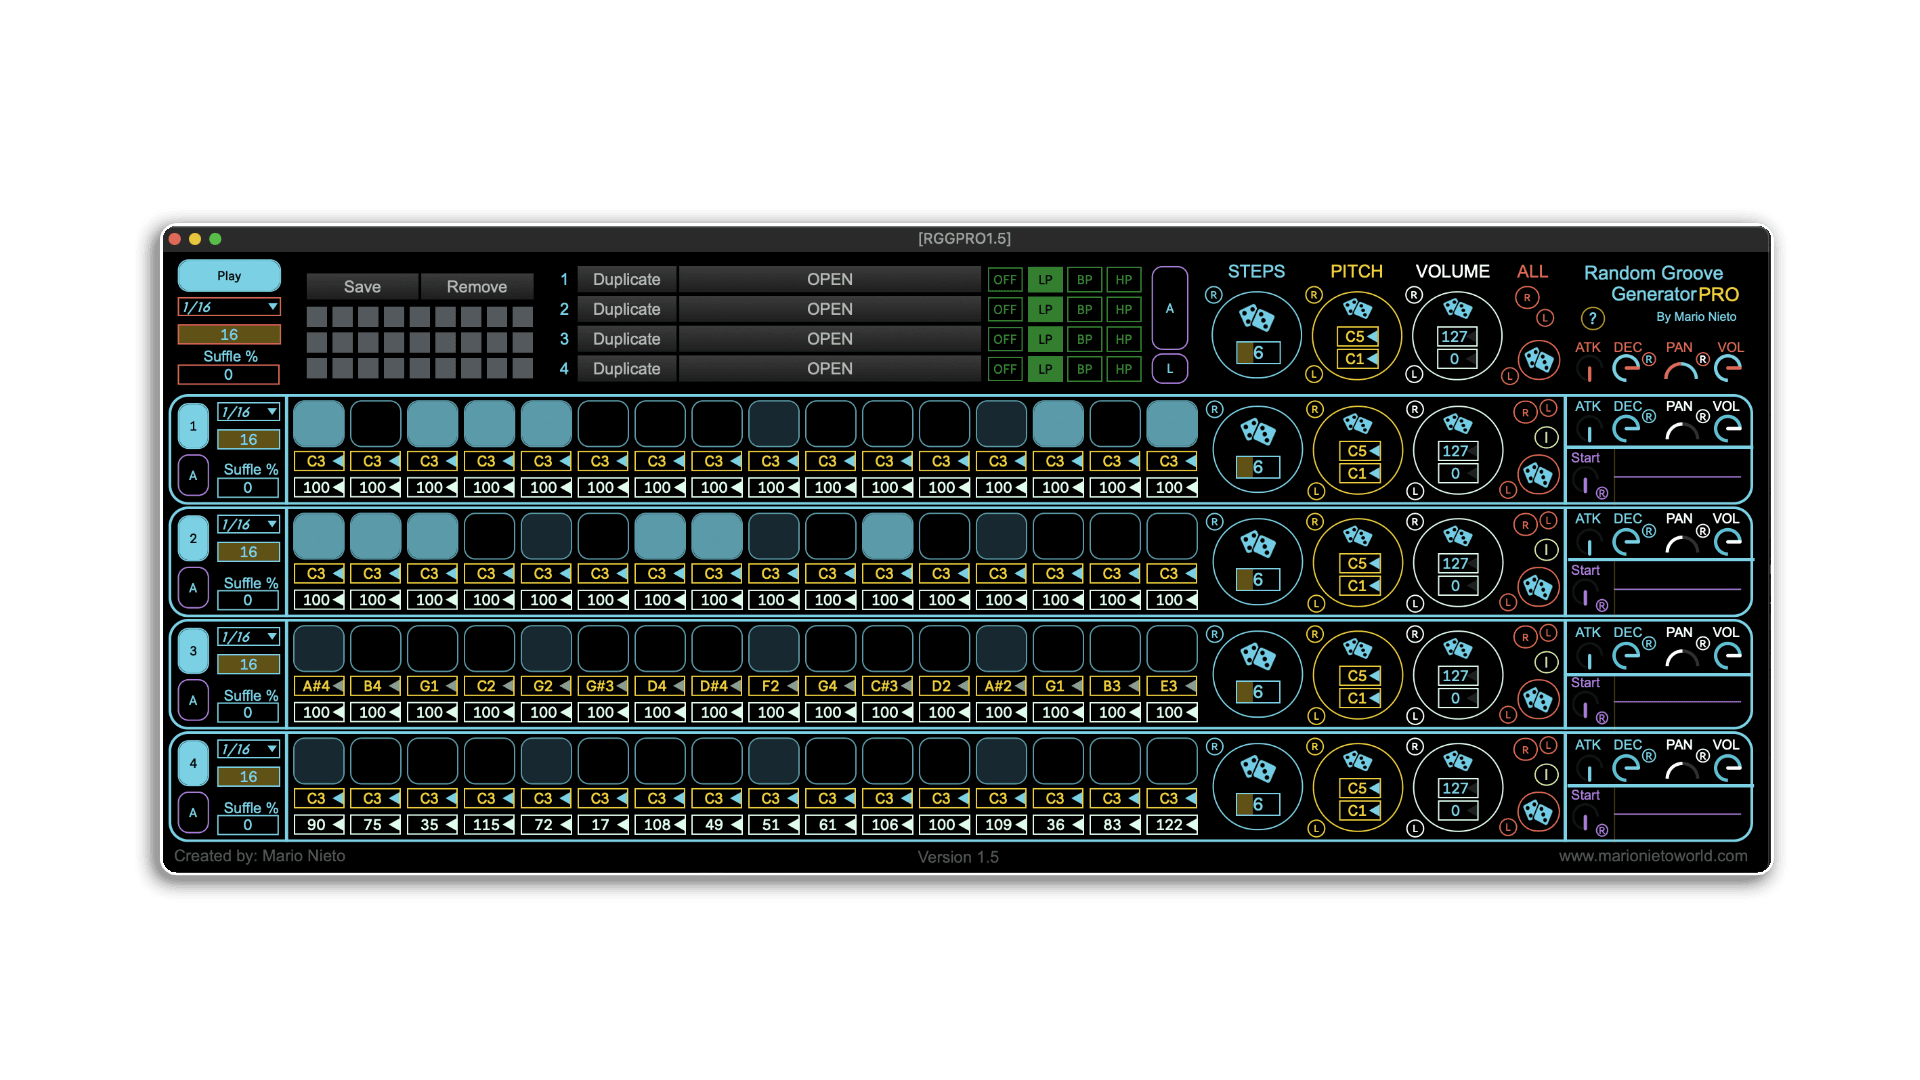
Task: Click the global Suffle % value field
Action: tap(229, 375)
